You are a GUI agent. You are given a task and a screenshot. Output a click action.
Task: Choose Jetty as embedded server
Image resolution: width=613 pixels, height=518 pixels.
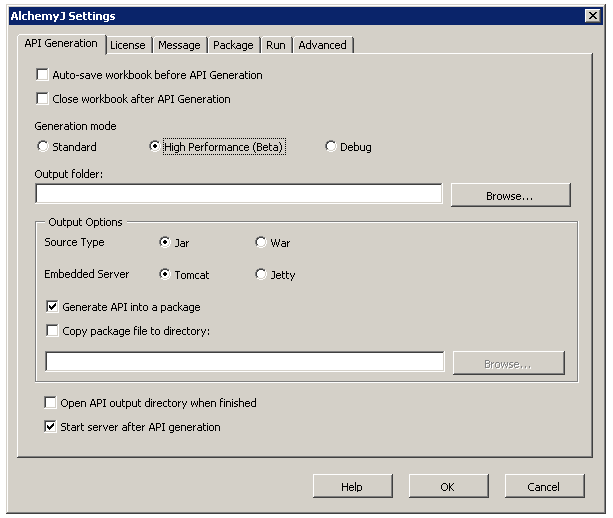[261, 274]
